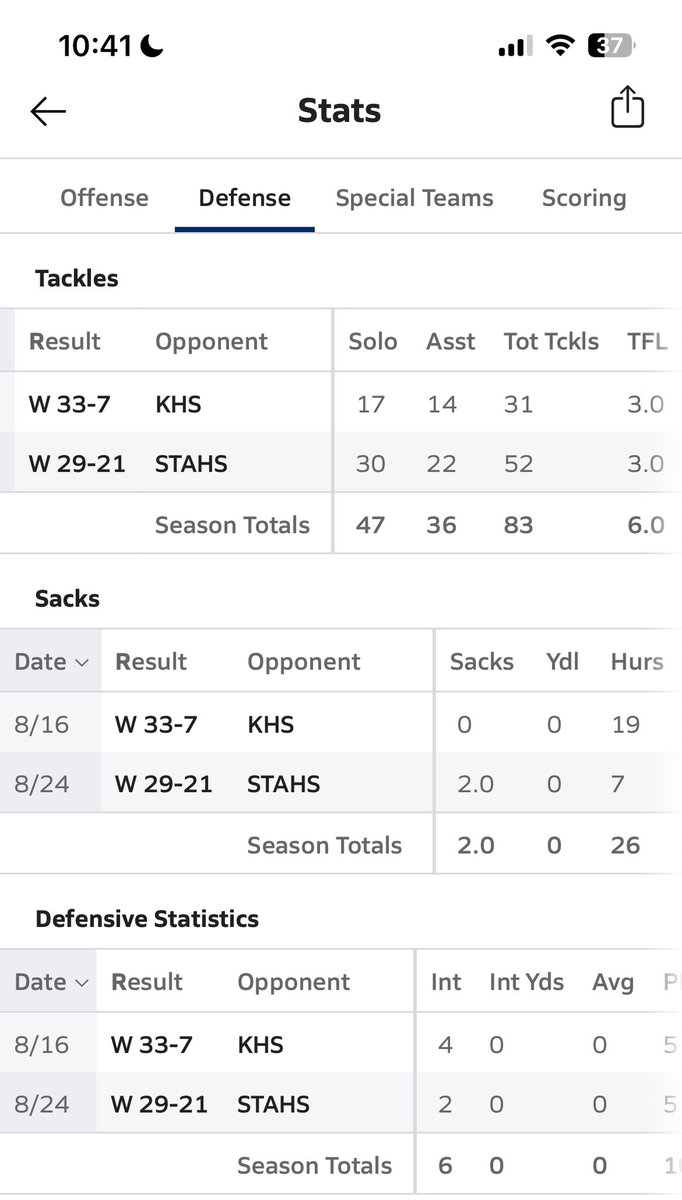The width and height of the screenshot is (682, 1200).
Task: Tap the Hurs column header
Action: (637, 662)
